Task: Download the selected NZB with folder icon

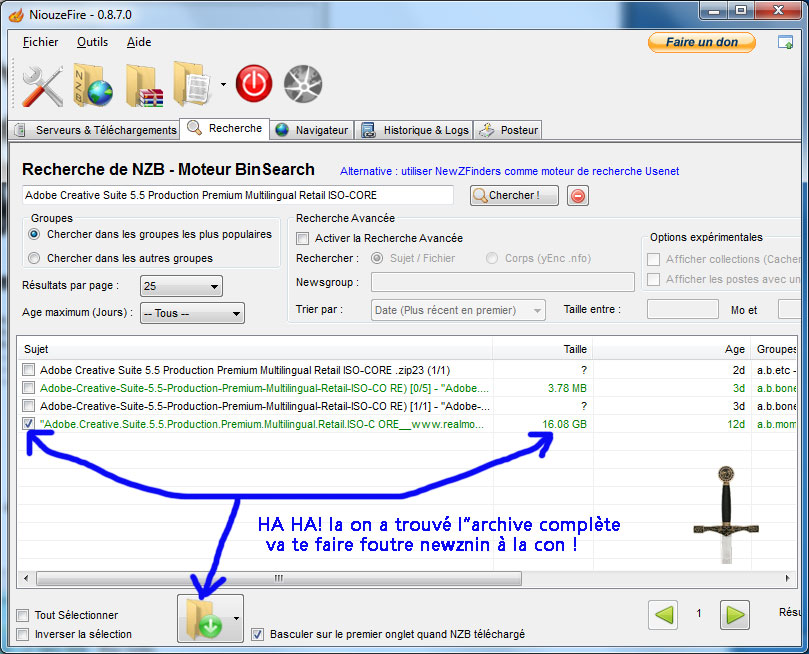Action: (x=204, y=618)
